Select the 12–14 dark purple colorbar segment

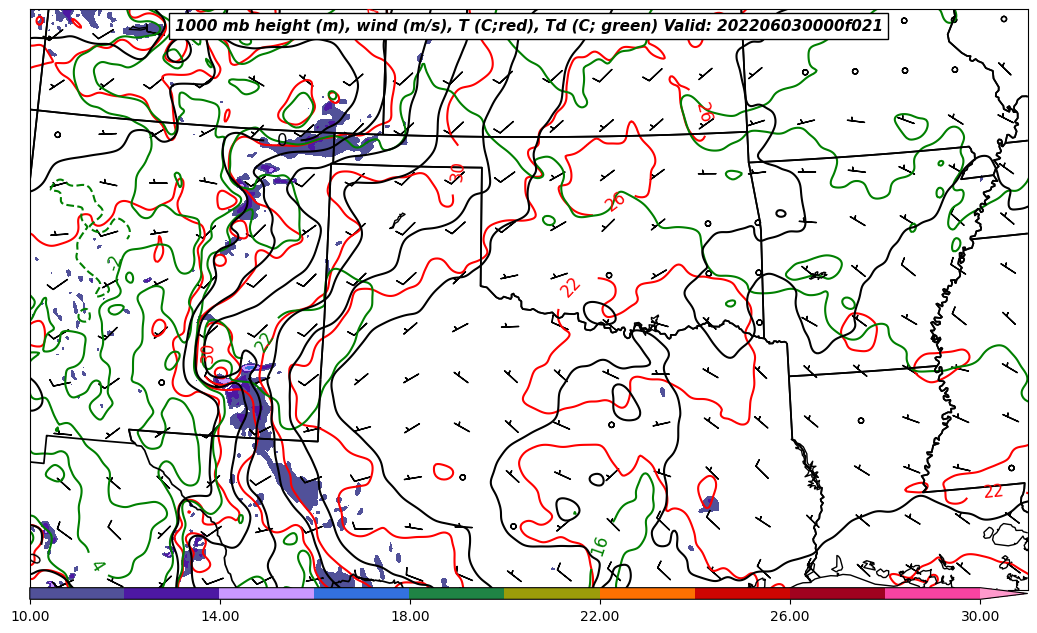pyautogui.click(x=172, y=593)
